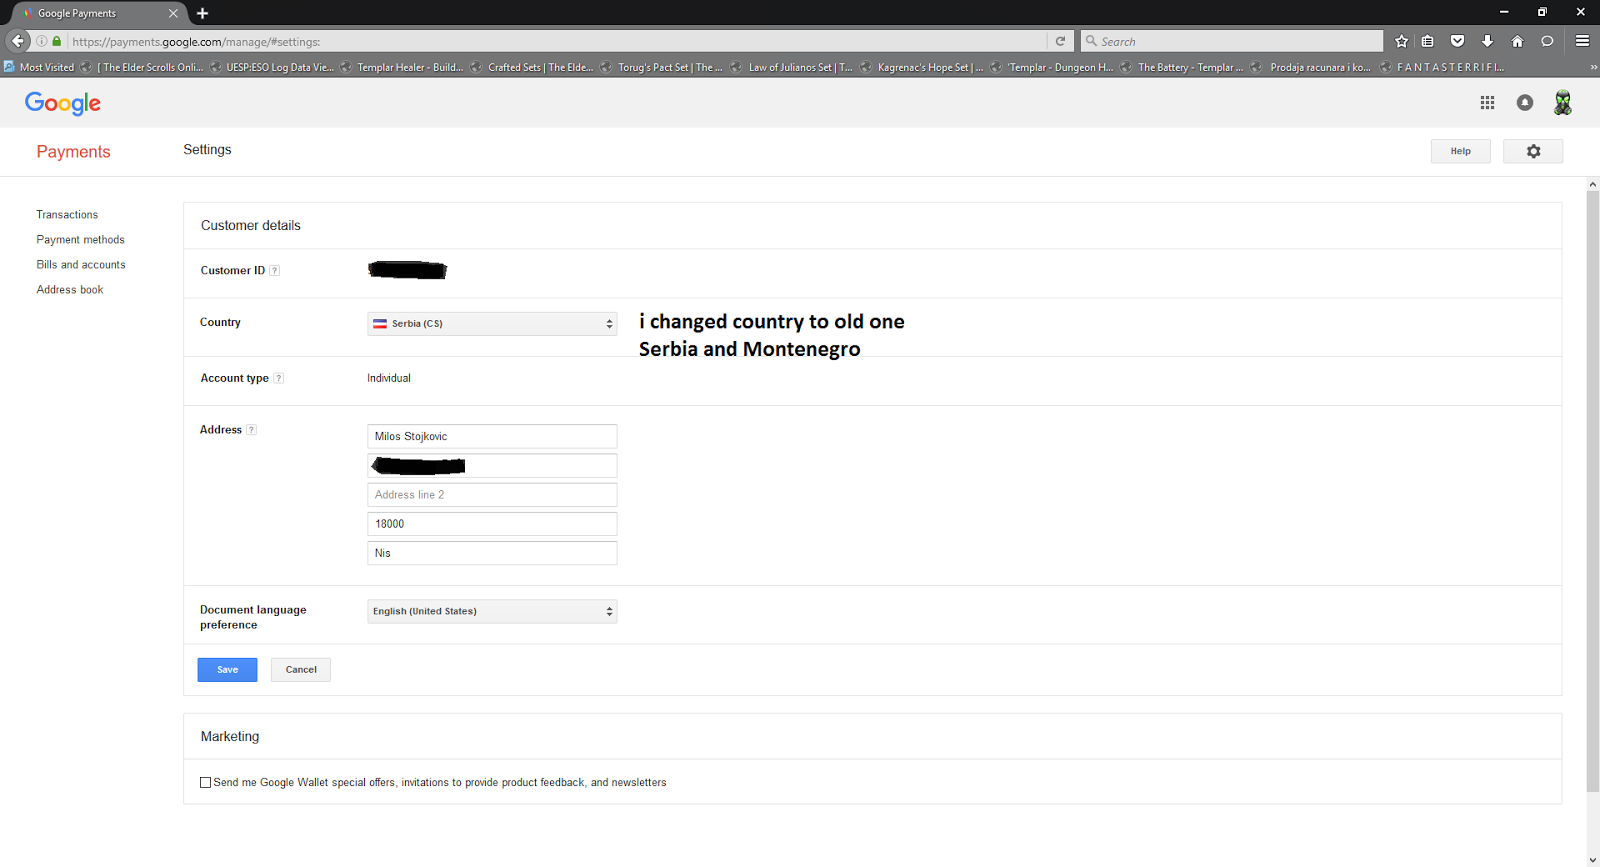
Task: Open The Elder Scrolls Online bookmark
Action: point(142,67)
